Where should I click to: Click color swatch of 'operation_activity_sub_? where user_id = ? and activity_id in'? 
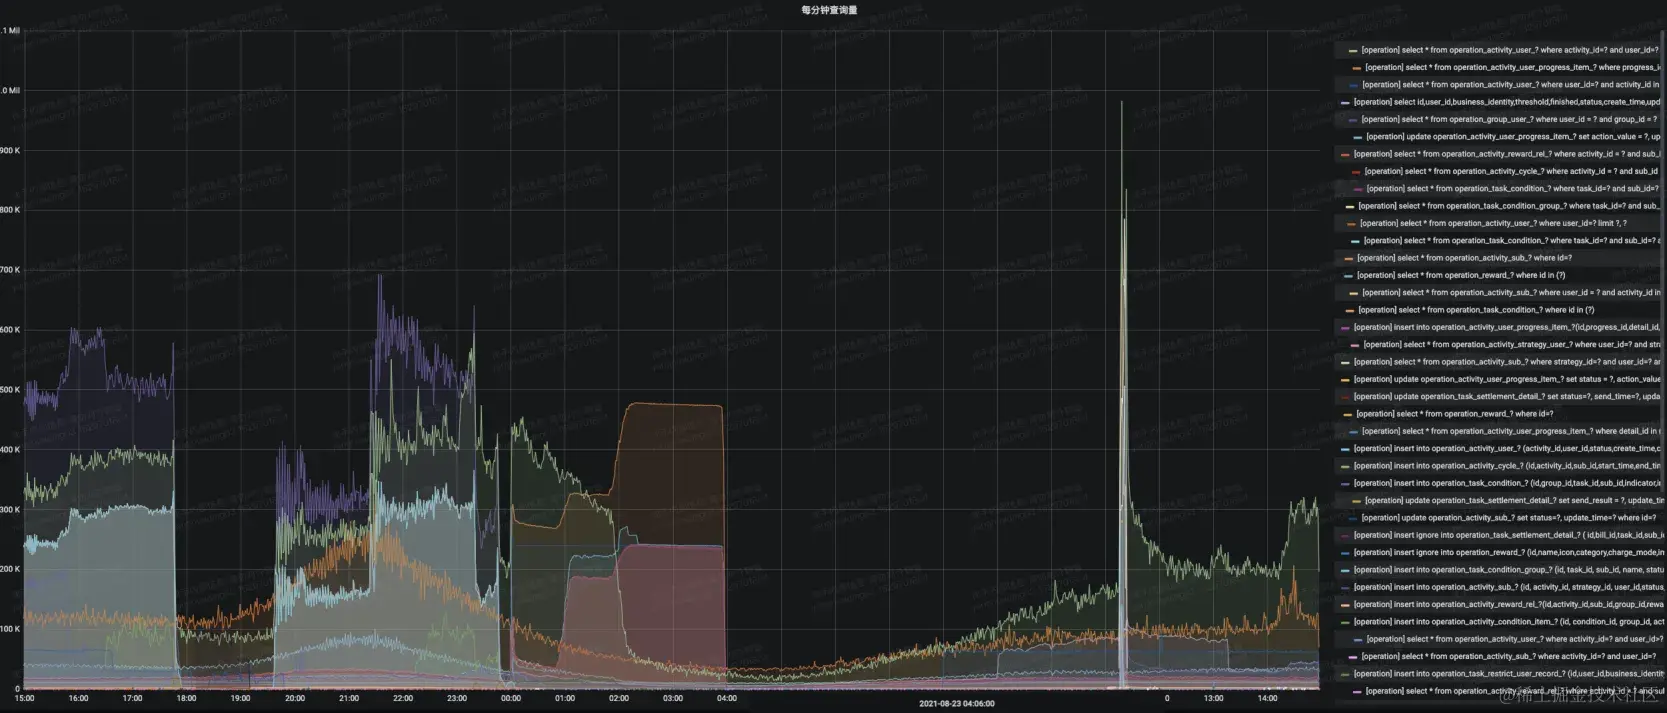[1353, 293]
